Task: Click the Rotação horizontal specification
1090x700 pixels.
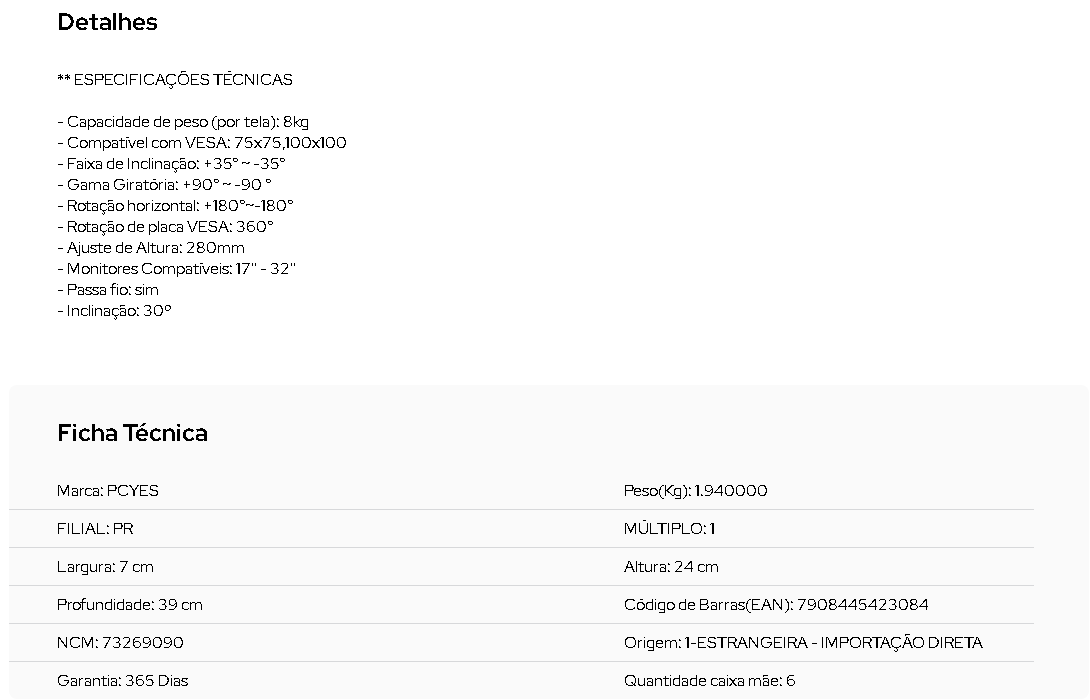Action: 175,206
